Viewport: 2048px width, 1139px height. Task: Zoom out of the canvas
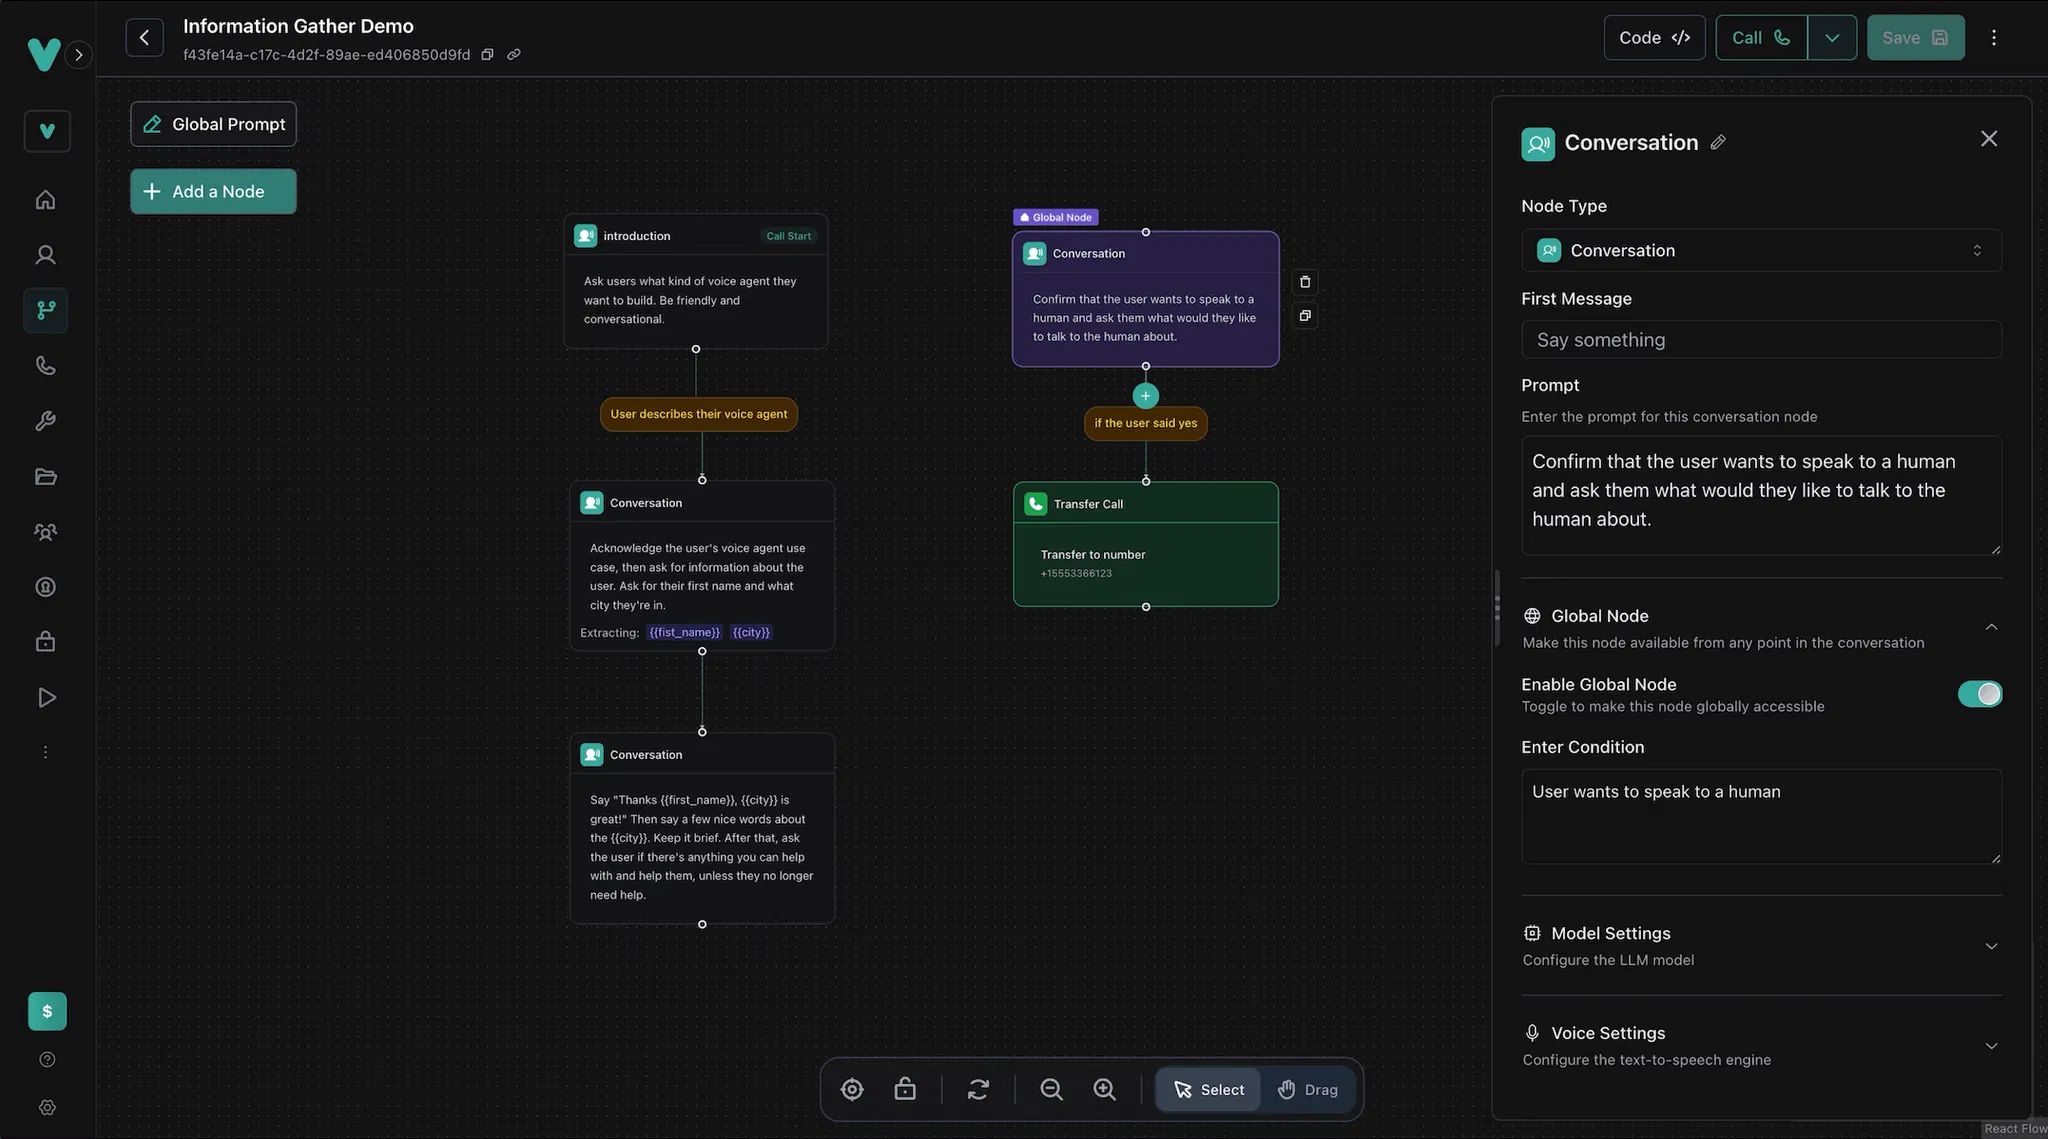click(1051, 1089)
